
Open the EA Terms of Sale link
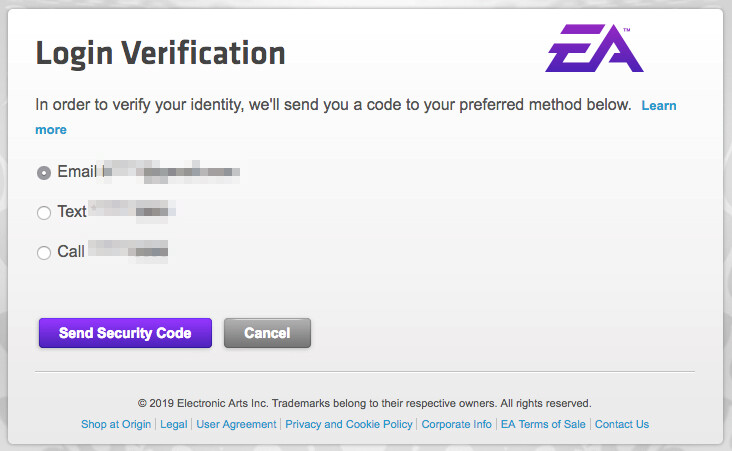tap(543, 424)
